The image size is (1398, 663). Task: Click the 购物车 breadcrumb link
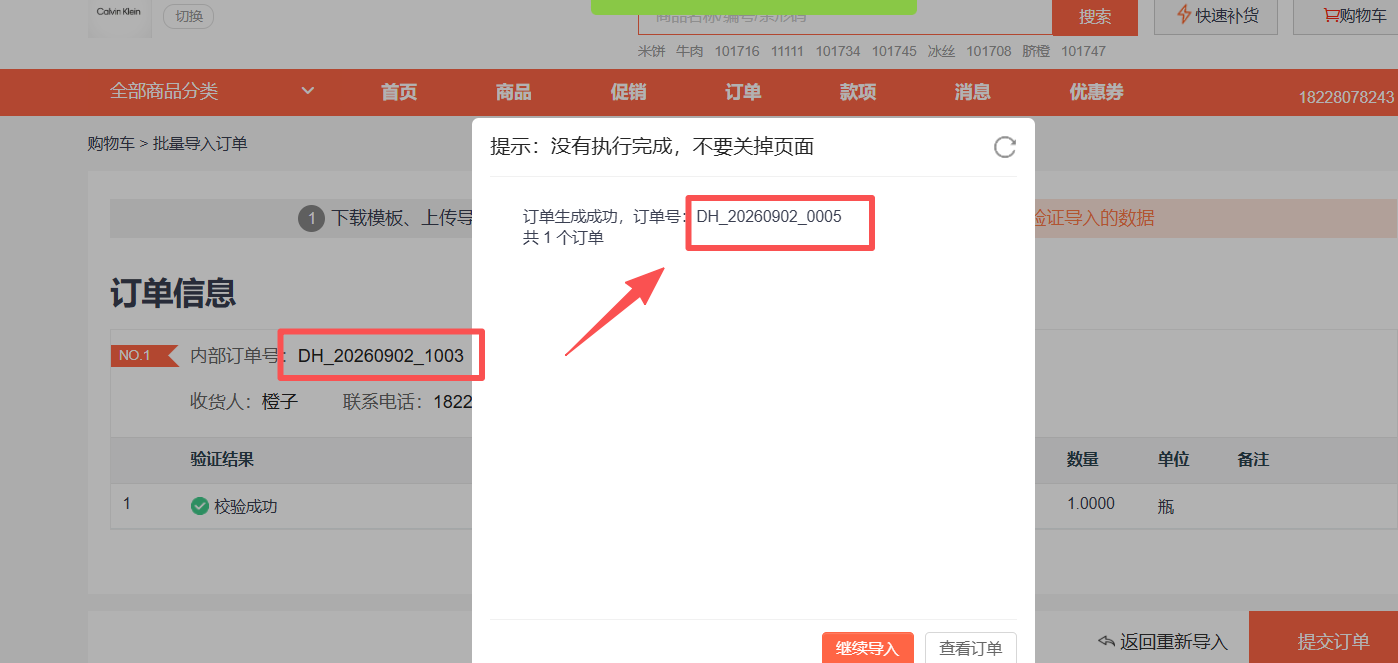pos(111,144)
